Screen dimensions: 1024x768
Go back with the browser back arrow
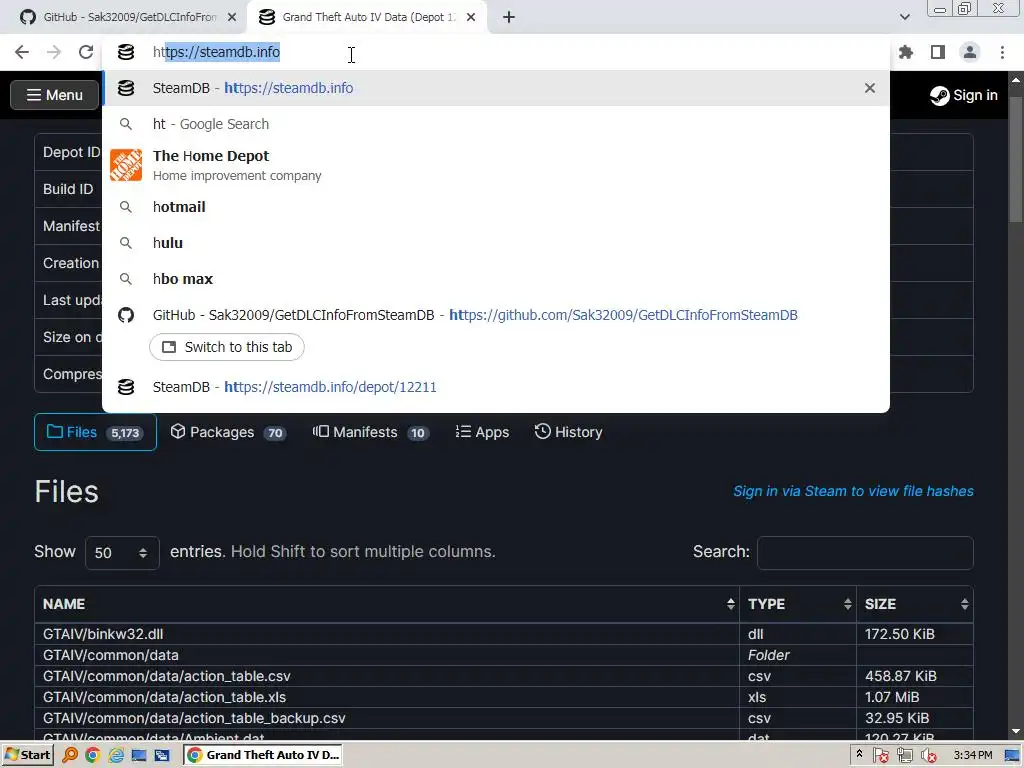click(x=22, y=52)
